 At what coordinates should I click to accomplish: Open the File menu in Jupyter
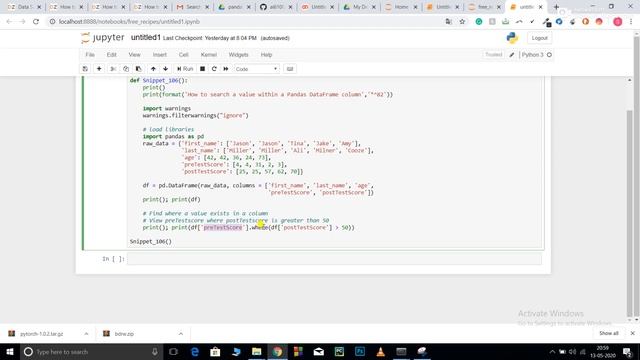coord(90,55)
